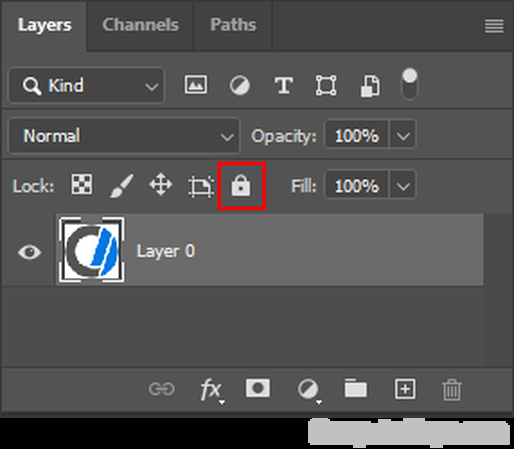This screenshot has height=449, width=514.
Task: Create new fill or adjustment layer
Action: coord(309,390)
